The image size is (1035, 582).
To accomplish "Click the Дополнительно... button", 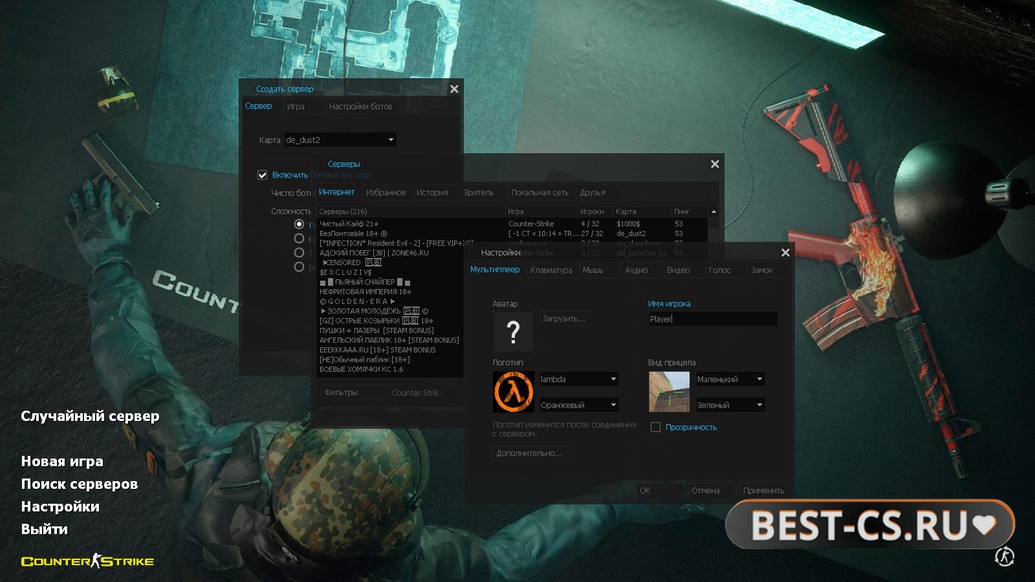I will coord(529,453).
